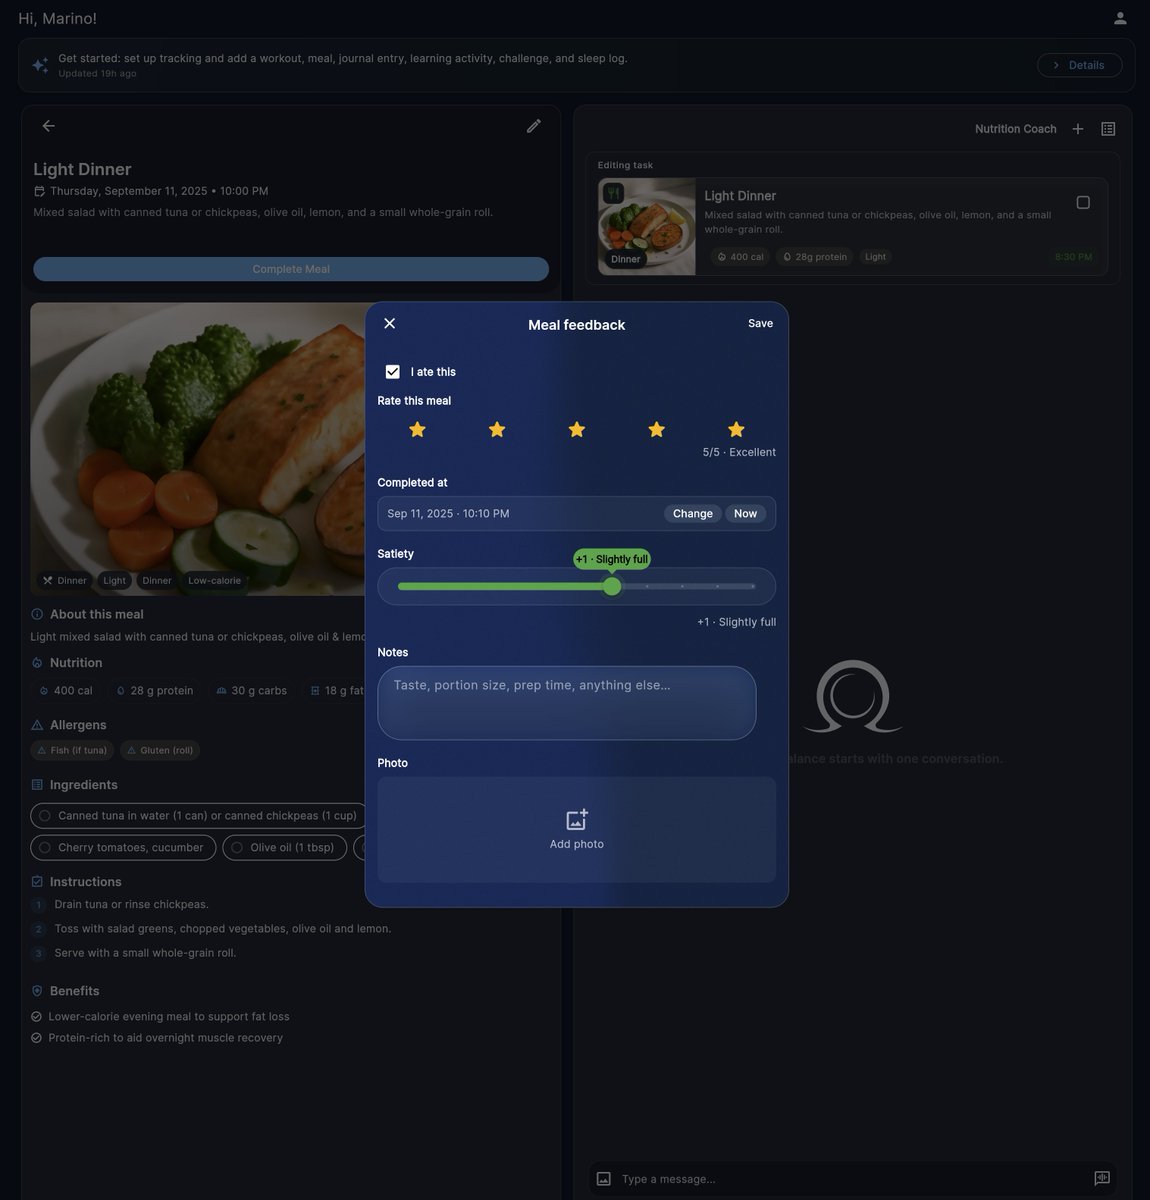Add a new entry via Nutrition Coach plus icon
This screenshot has height=1200, width=1150.
coord(1078,128)
